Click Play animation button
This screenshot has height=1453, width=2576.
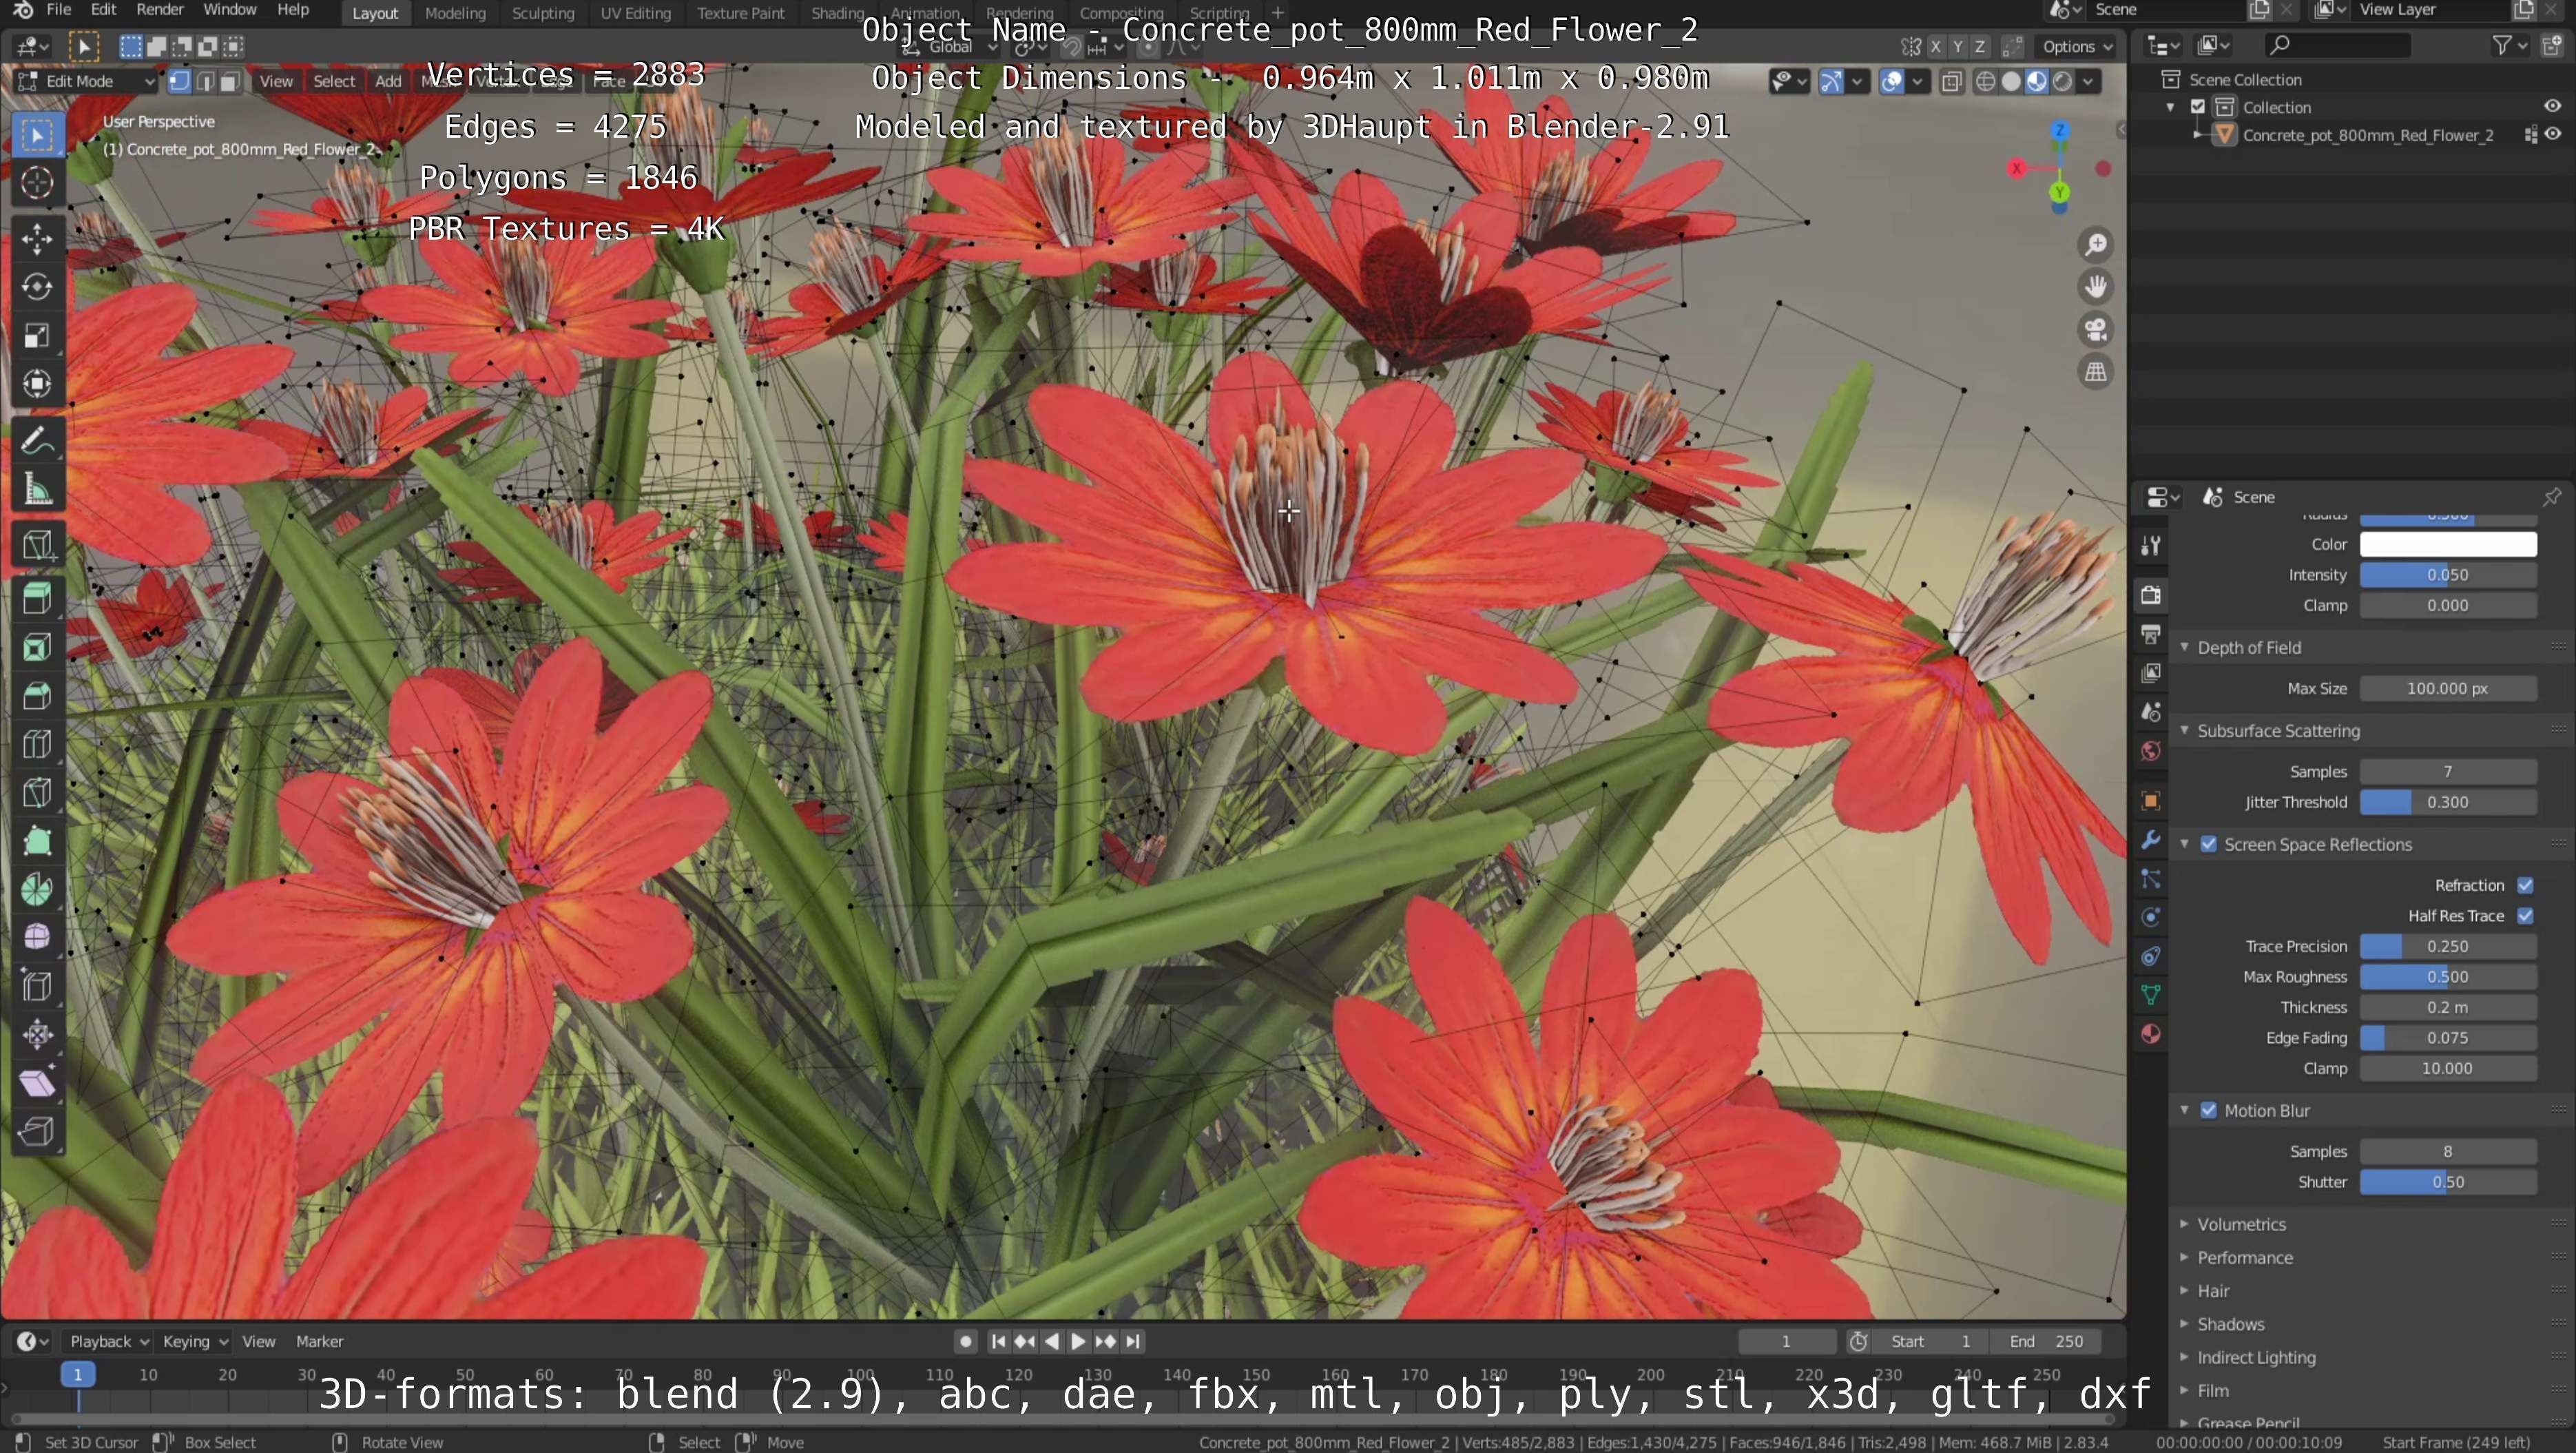(1078, 1342)
